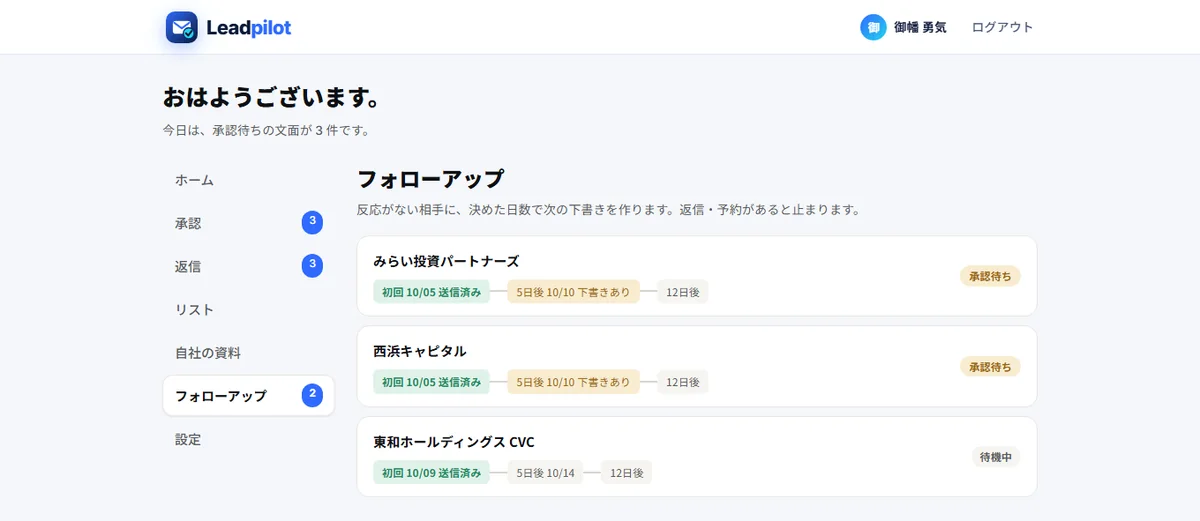Viewport: 1200px width, 521px height.
Task: Click 承認待ち badge on 西浜キャピタル
Action: tap(990, 367)
